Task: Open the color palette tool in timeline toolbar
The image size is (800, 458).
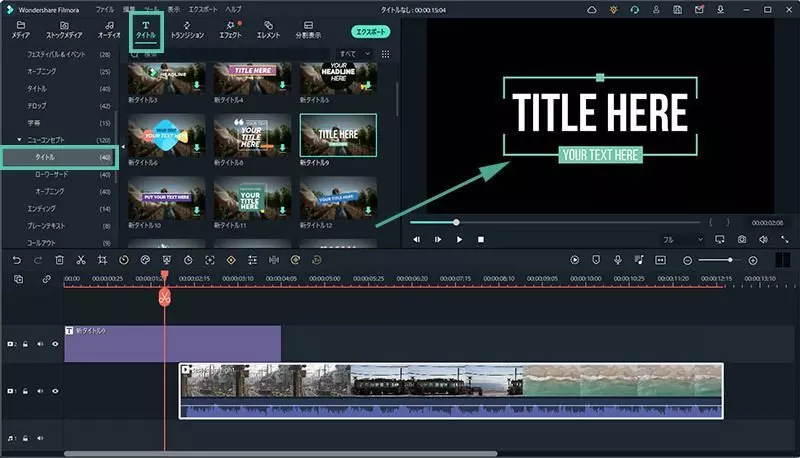Action: (x=146, y=260)
